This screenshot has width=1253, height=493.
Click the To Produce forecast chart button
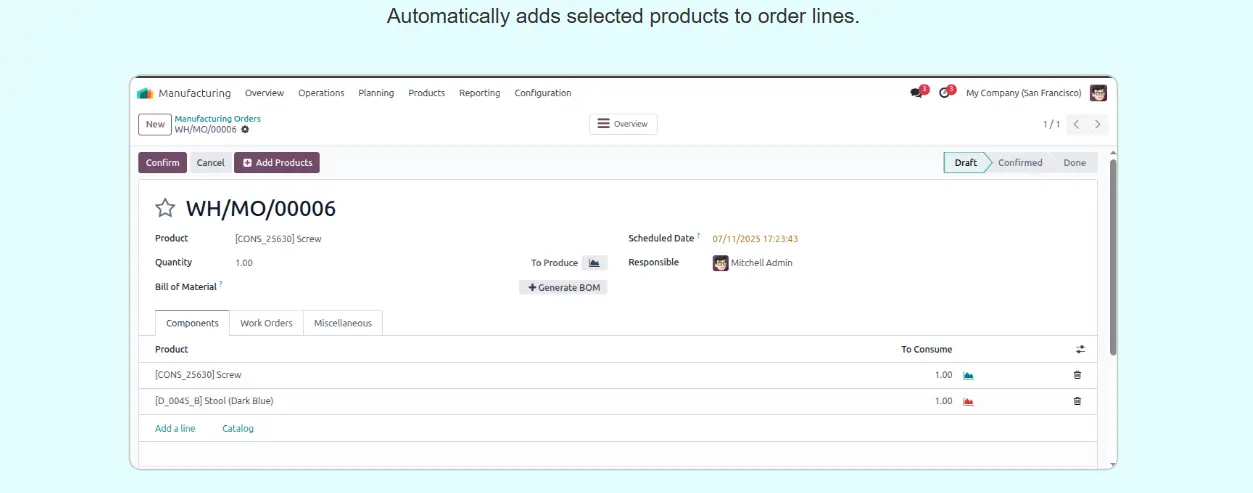(594, 263)
